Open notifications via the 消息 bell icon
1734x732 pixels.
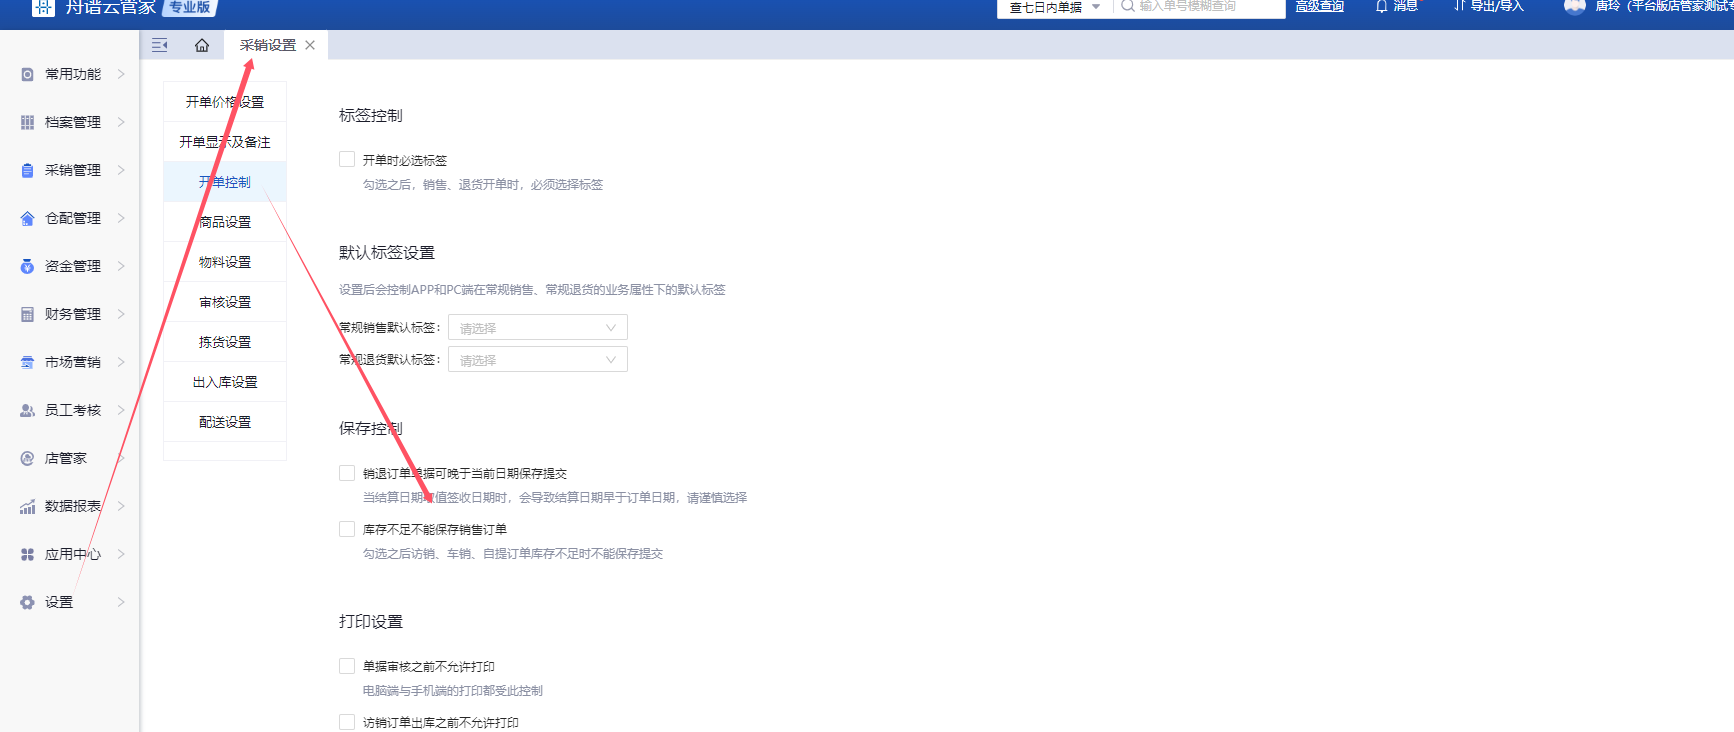pyautogui.click(x=1382, y=6)
